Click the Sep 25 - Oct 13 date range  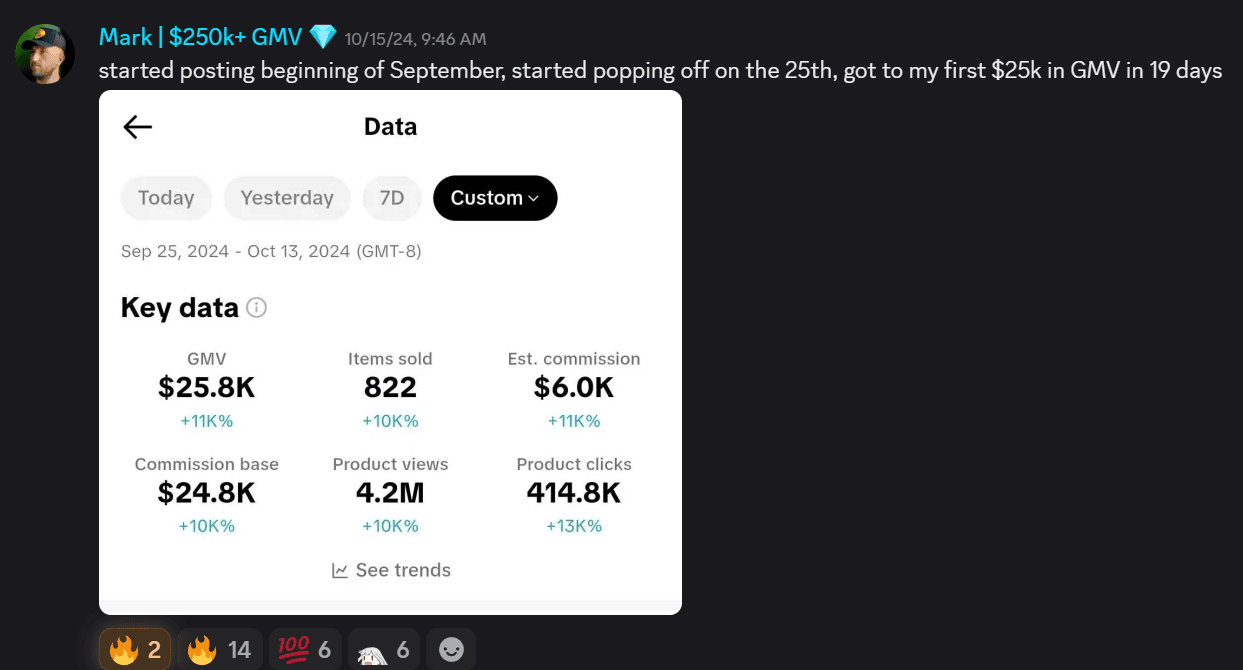[x=271, y=251]
